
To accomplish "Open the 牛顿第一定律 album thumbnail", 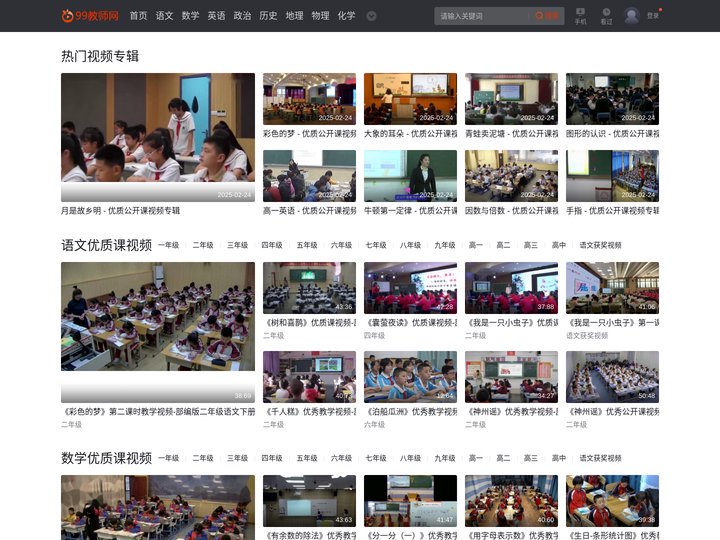I will click(411, 176).
